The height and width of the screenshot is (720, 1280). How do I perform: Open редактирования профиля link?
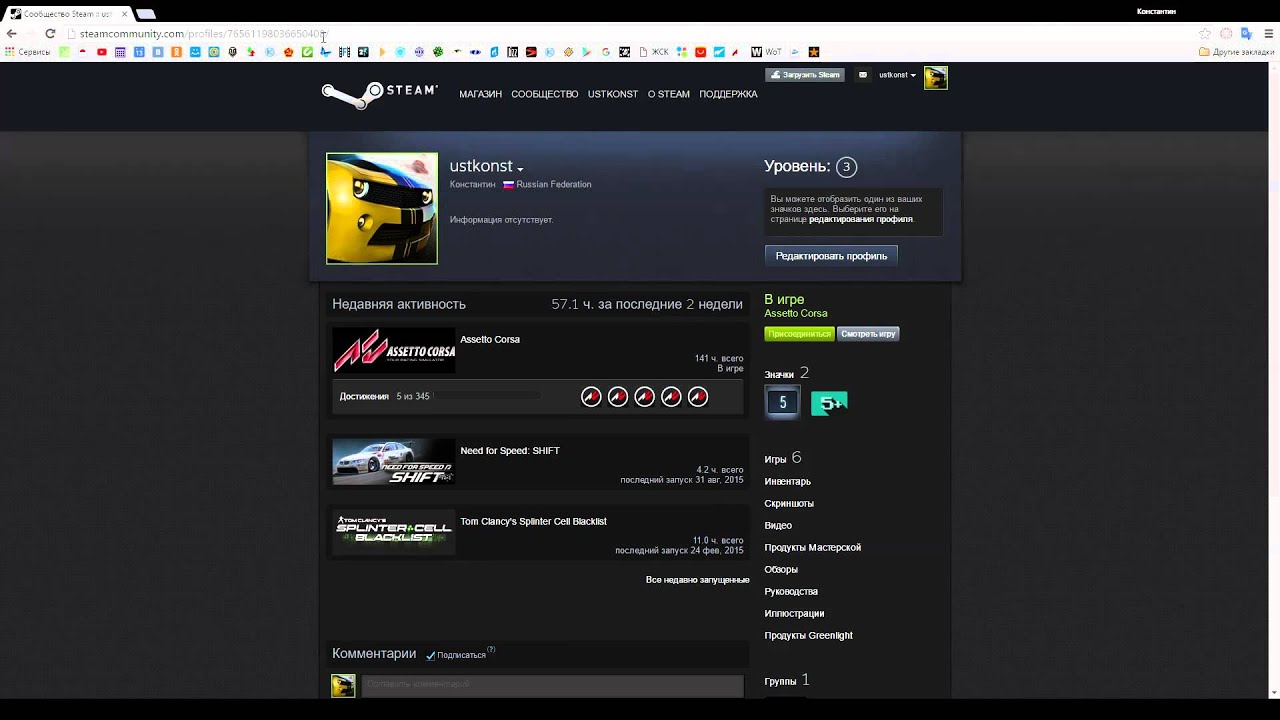(x=860, y=219)
